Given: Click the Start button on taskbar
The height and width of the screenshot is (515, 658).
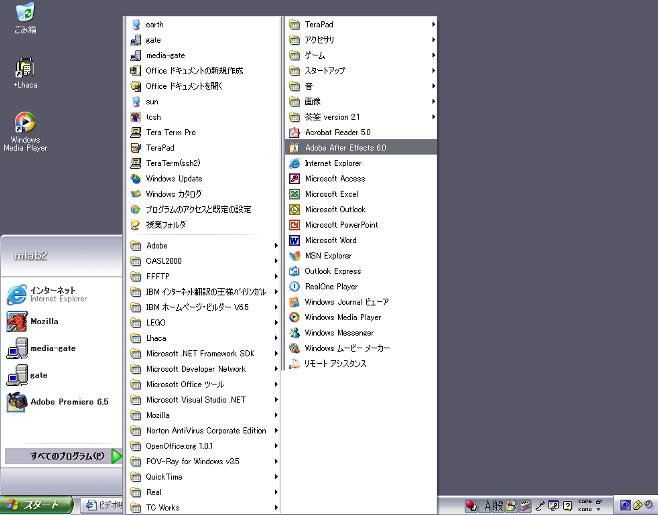Looking at the screenshot, I should pyautogui.click(x=36, y=505).
